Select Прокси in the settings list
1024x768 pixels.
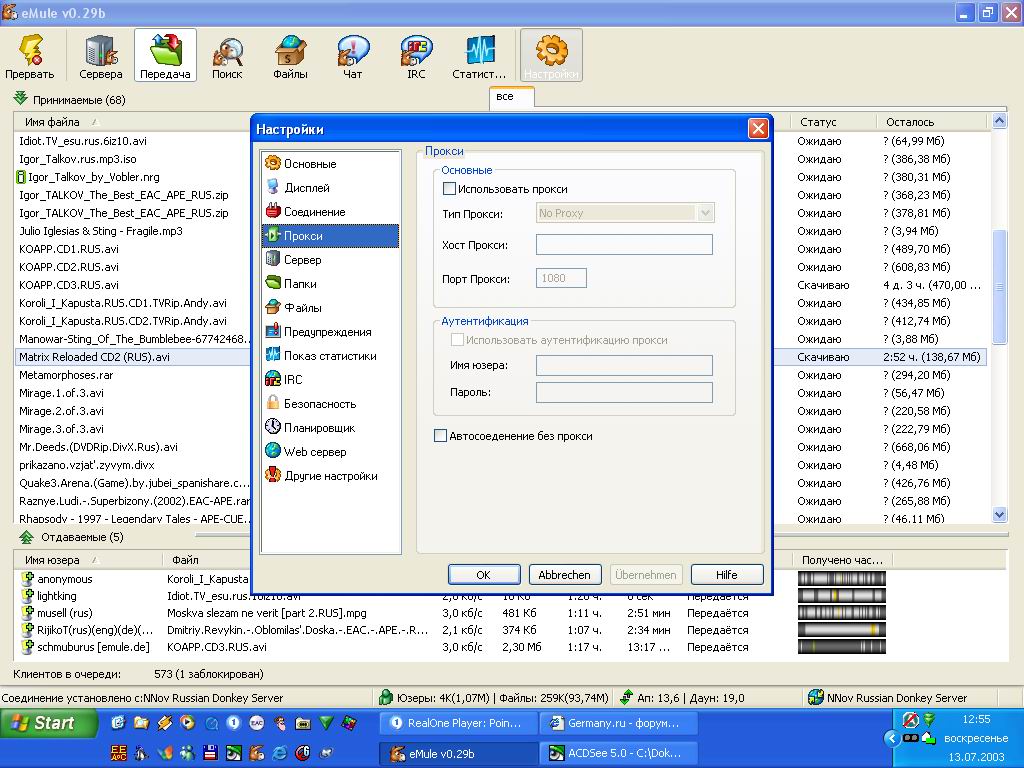[x=330, y=236]
